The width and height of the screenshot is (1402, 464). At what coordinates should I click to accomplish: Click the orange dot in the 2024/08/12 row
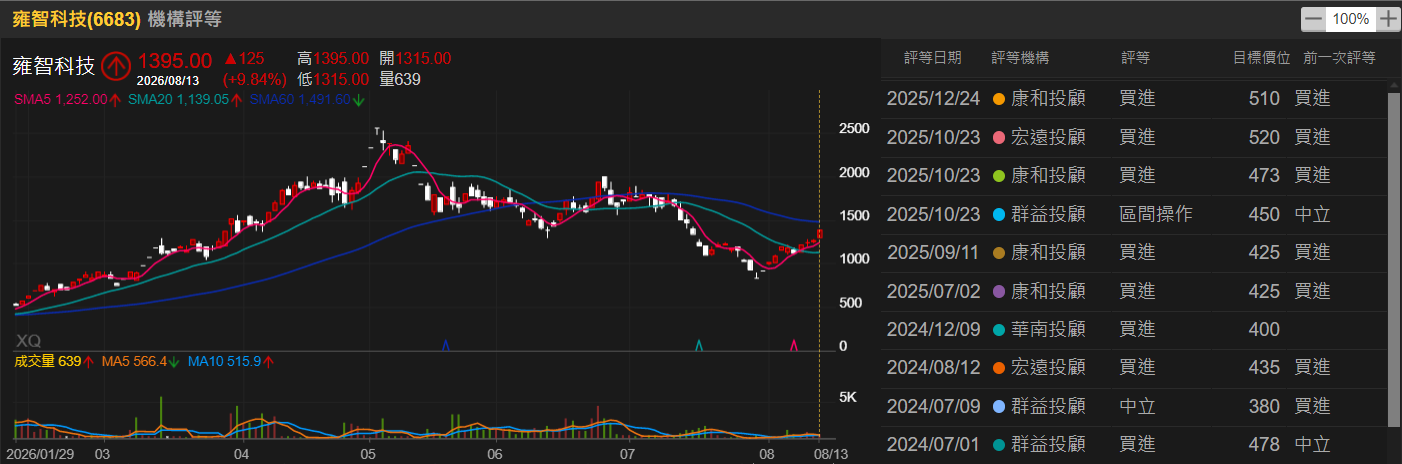pyautogui.click(x=998, y=368)
